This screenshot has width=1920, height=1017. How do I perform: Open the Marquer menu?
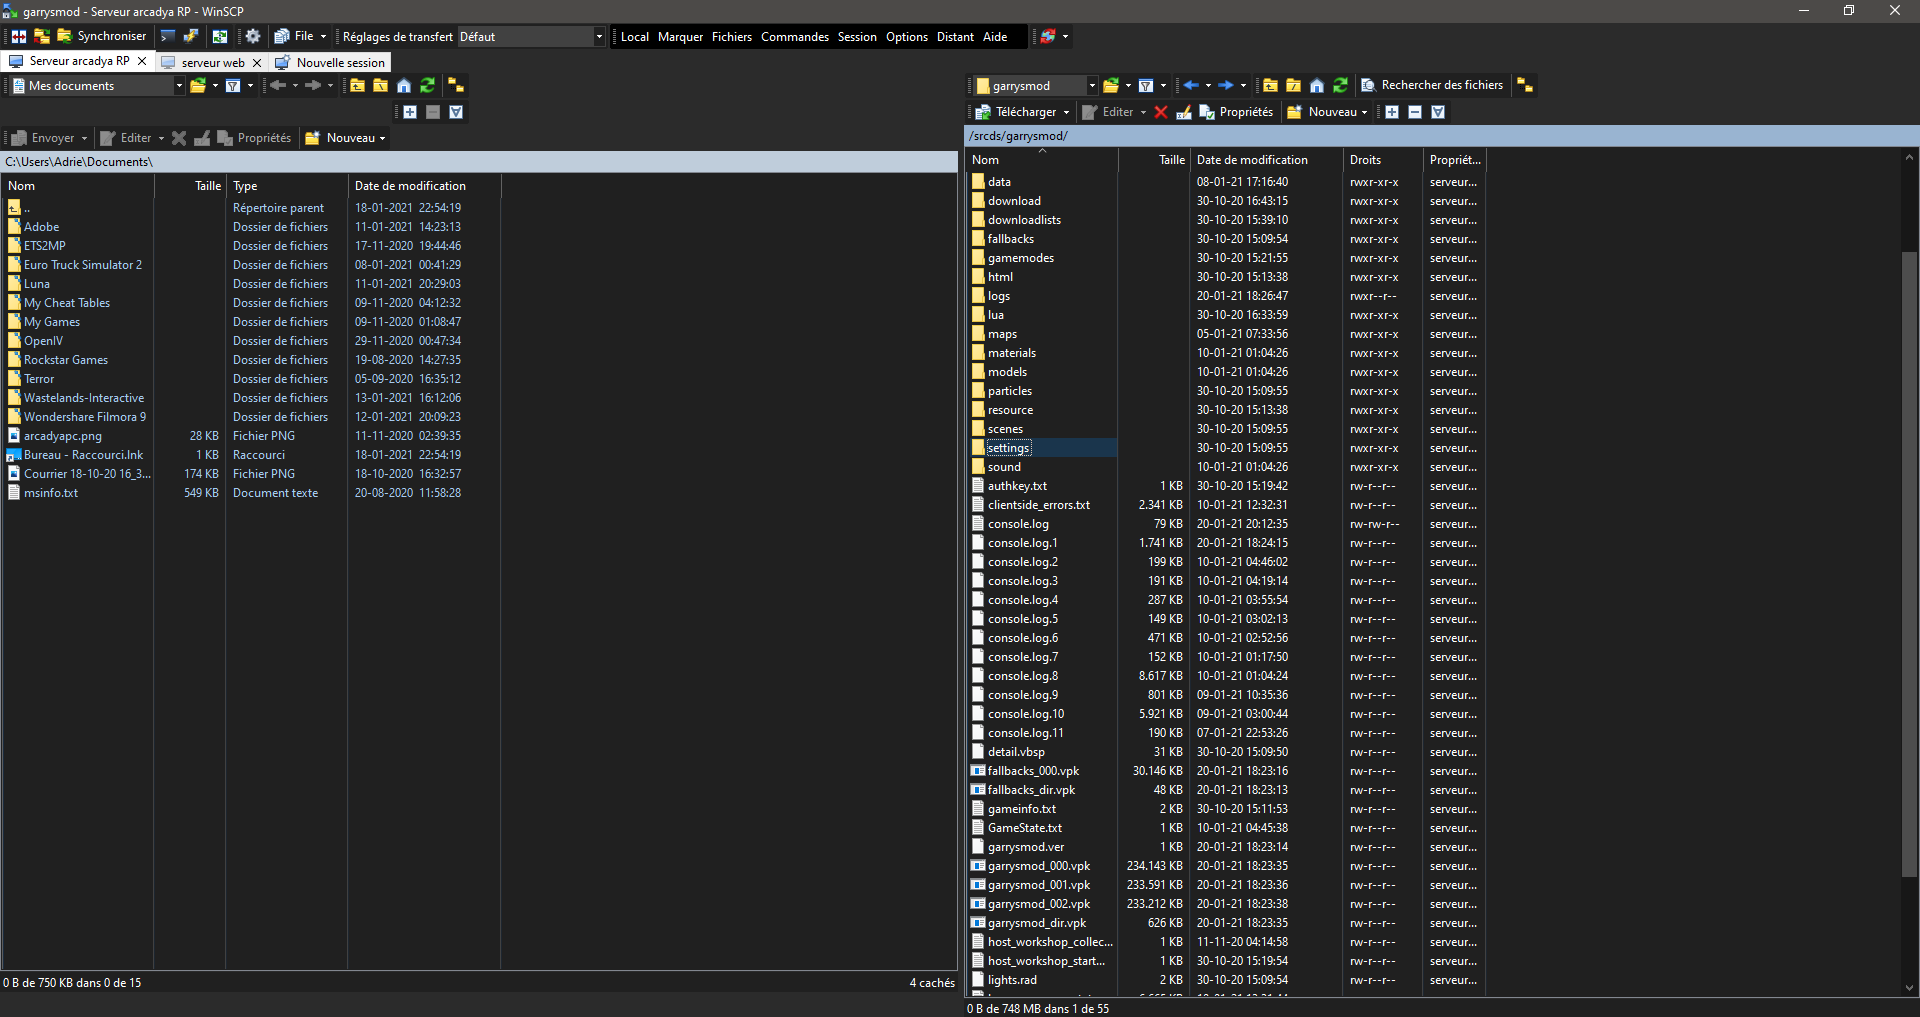coord(680,37)
